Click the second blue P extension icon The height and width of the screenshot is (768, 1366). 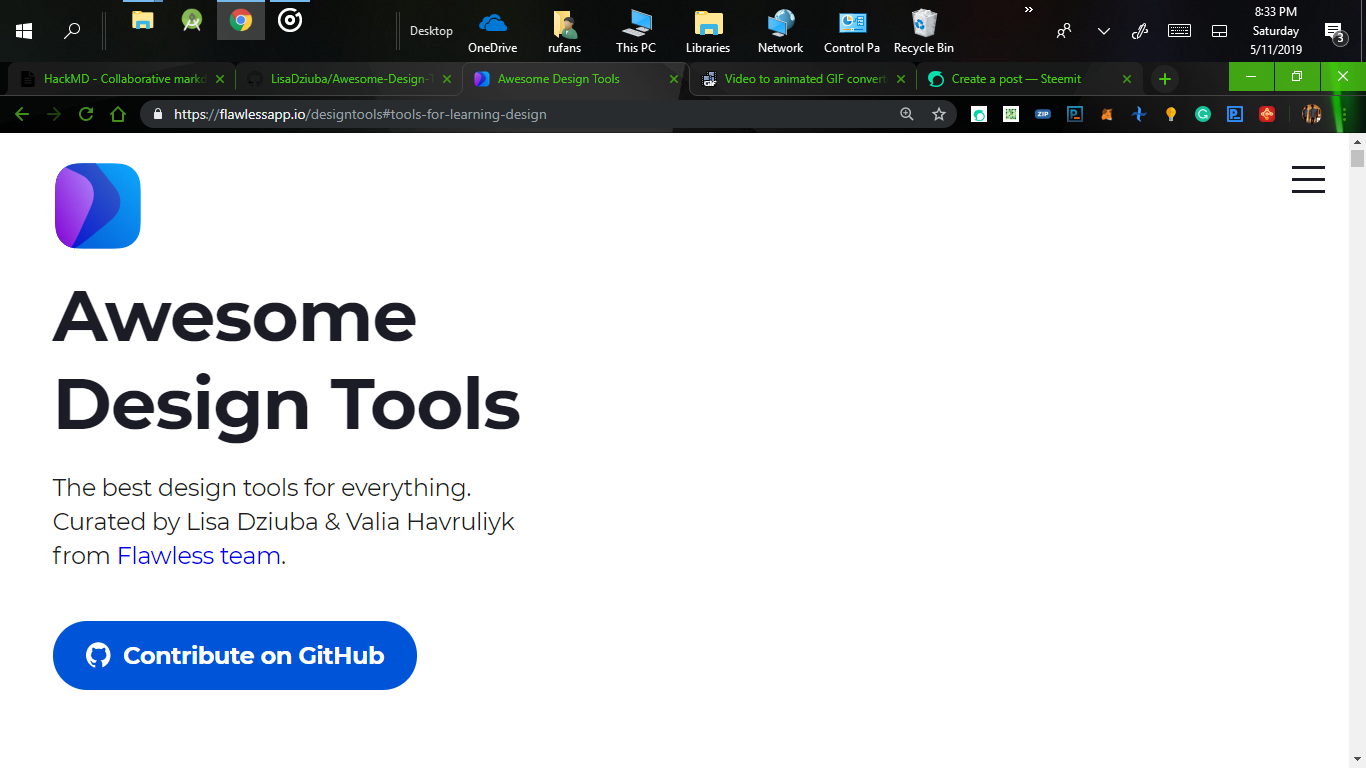click(x=1235, y=114)
